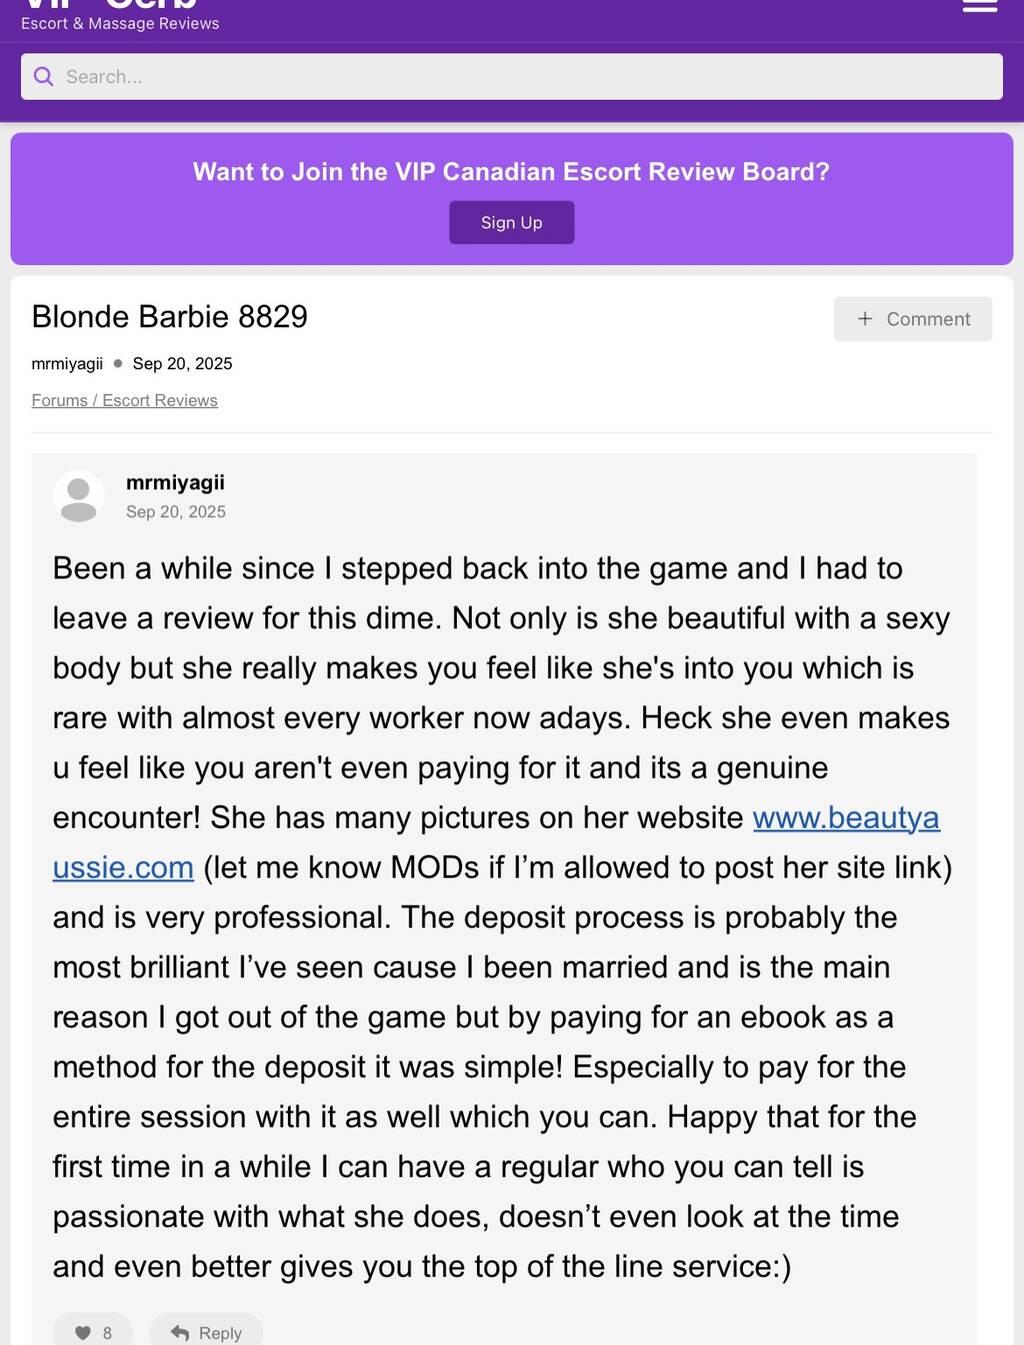Click the like count number 8
This screenshot has height=1345, width=1024.
[x=107, y=1333]
